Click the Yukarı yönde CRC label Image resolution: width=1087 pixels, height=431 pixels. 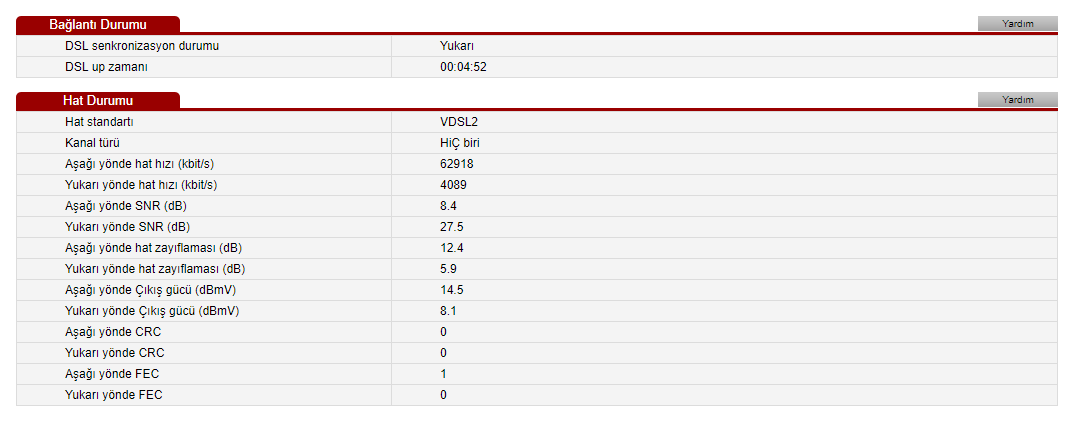tap(114, 353)
